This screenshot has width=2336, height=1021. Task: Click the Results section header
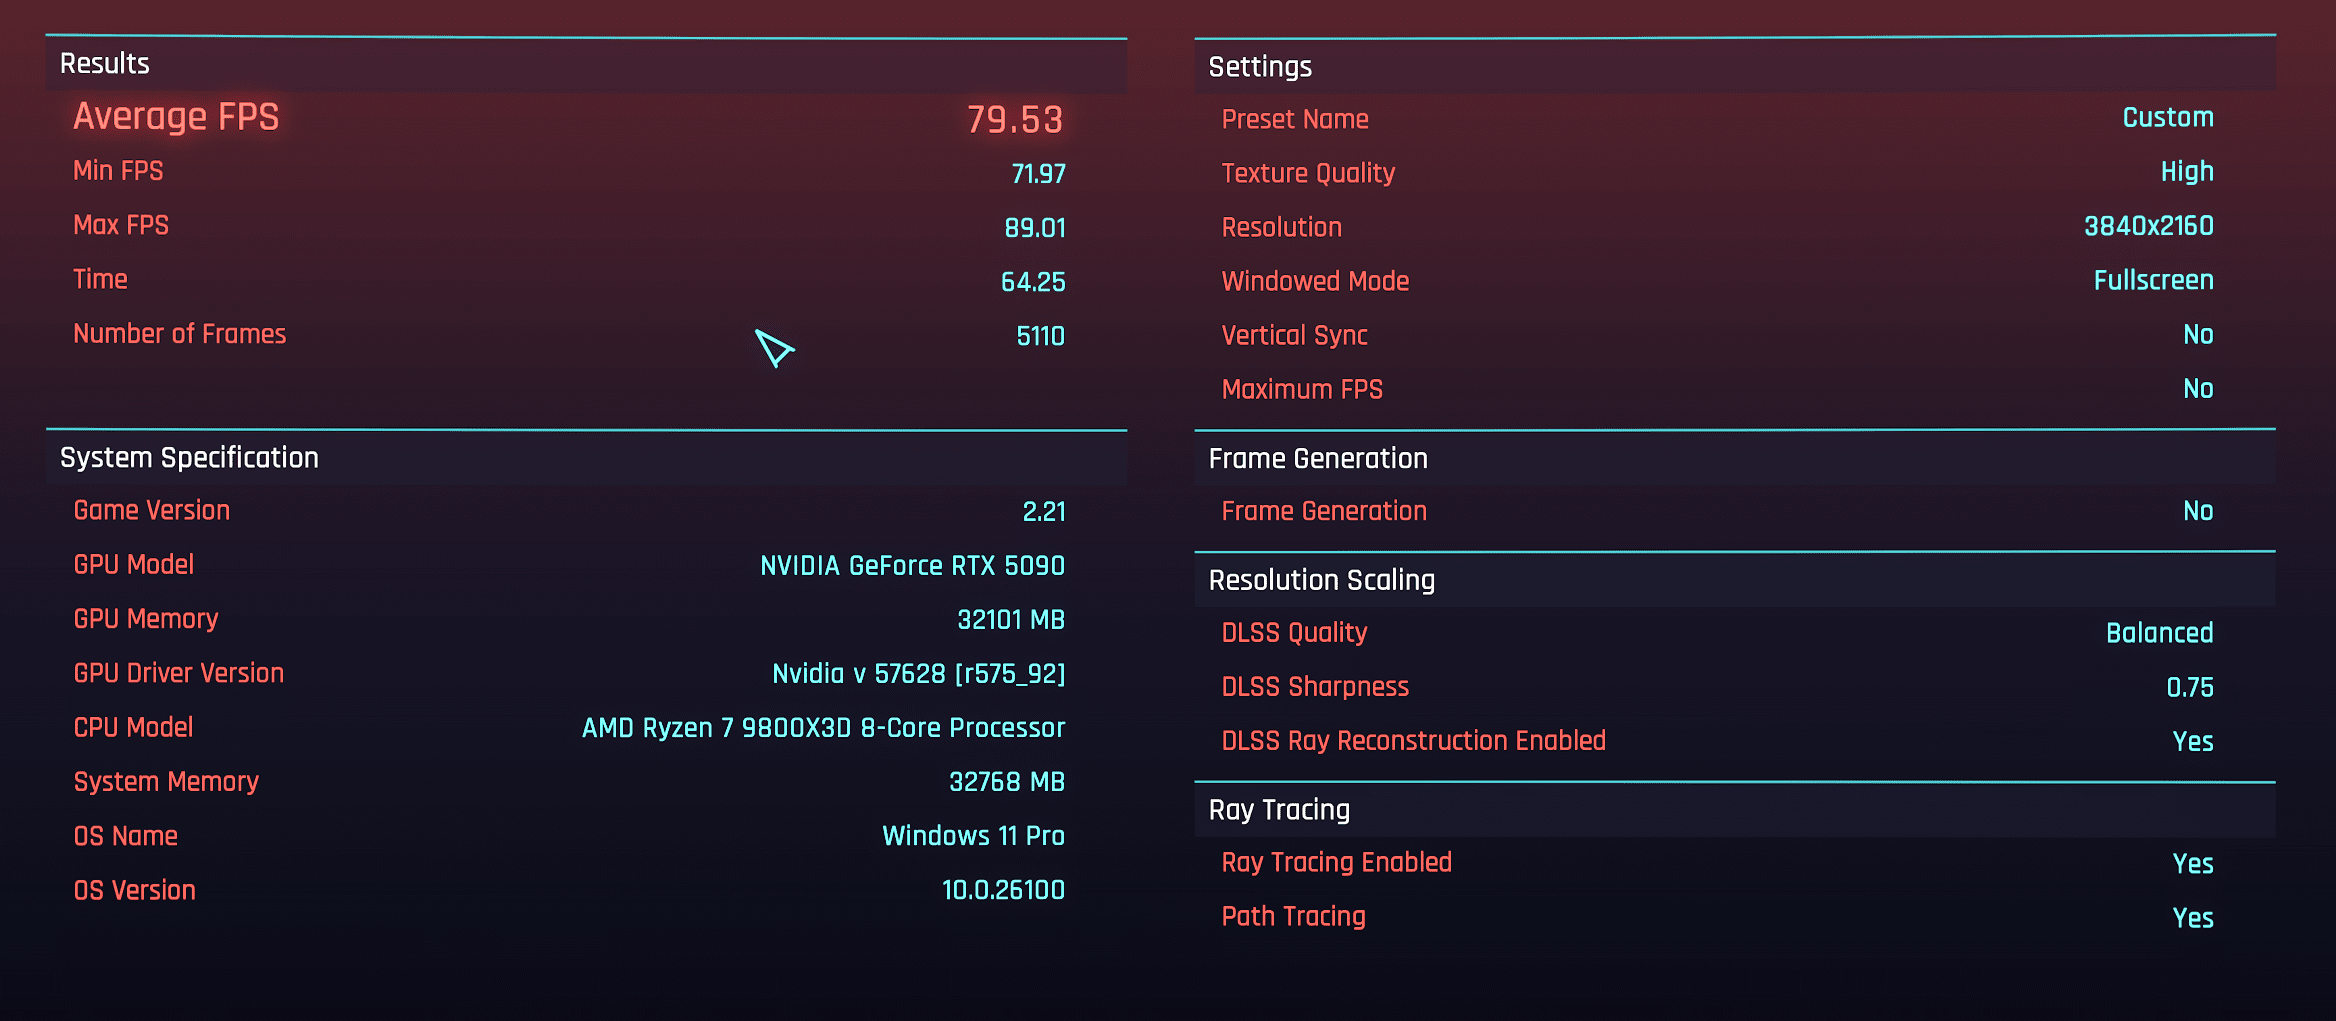[105, 64]
